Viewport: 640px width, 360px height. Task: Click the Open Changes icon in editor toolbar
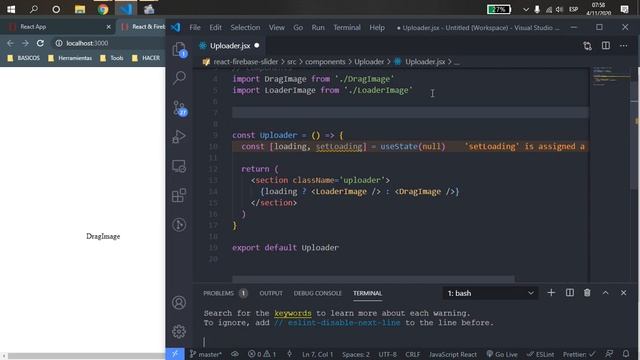(x=587, y=46)
